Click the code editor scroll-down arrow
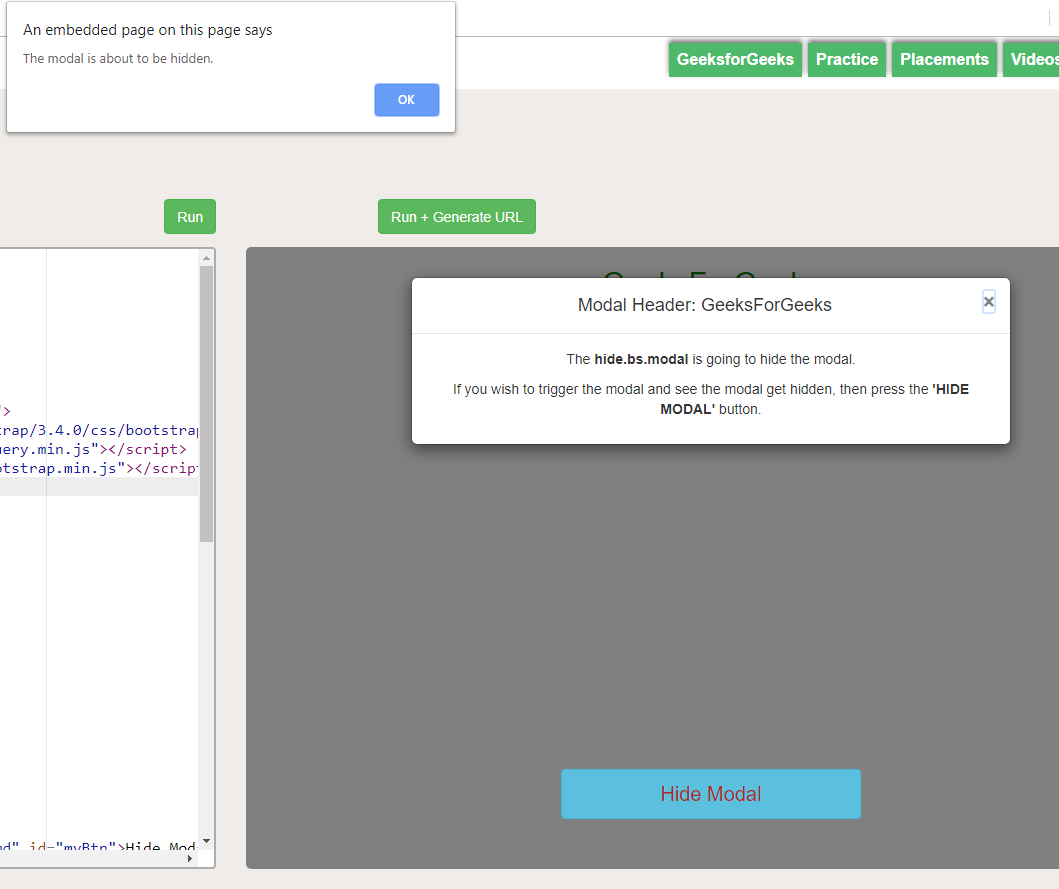 pyautogui.click(x=207, y=841)
